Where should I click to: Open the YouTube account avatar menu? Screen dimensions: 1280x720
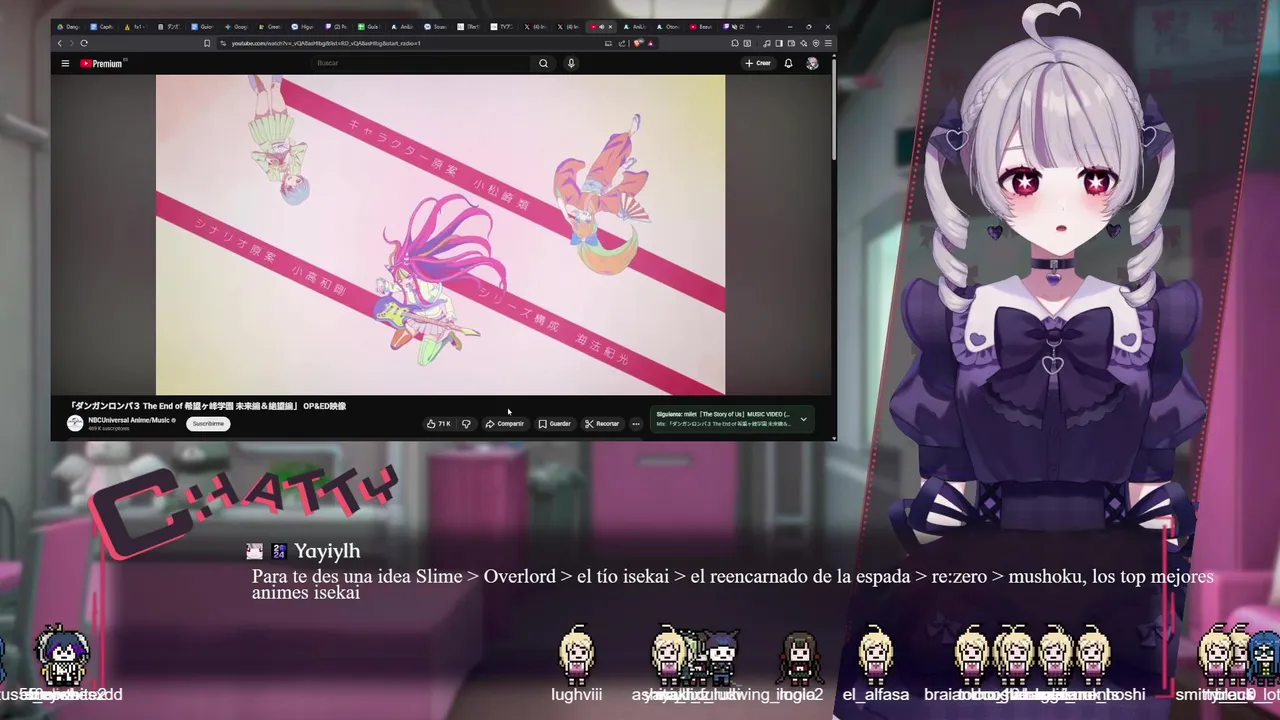[x=812, y=63]
